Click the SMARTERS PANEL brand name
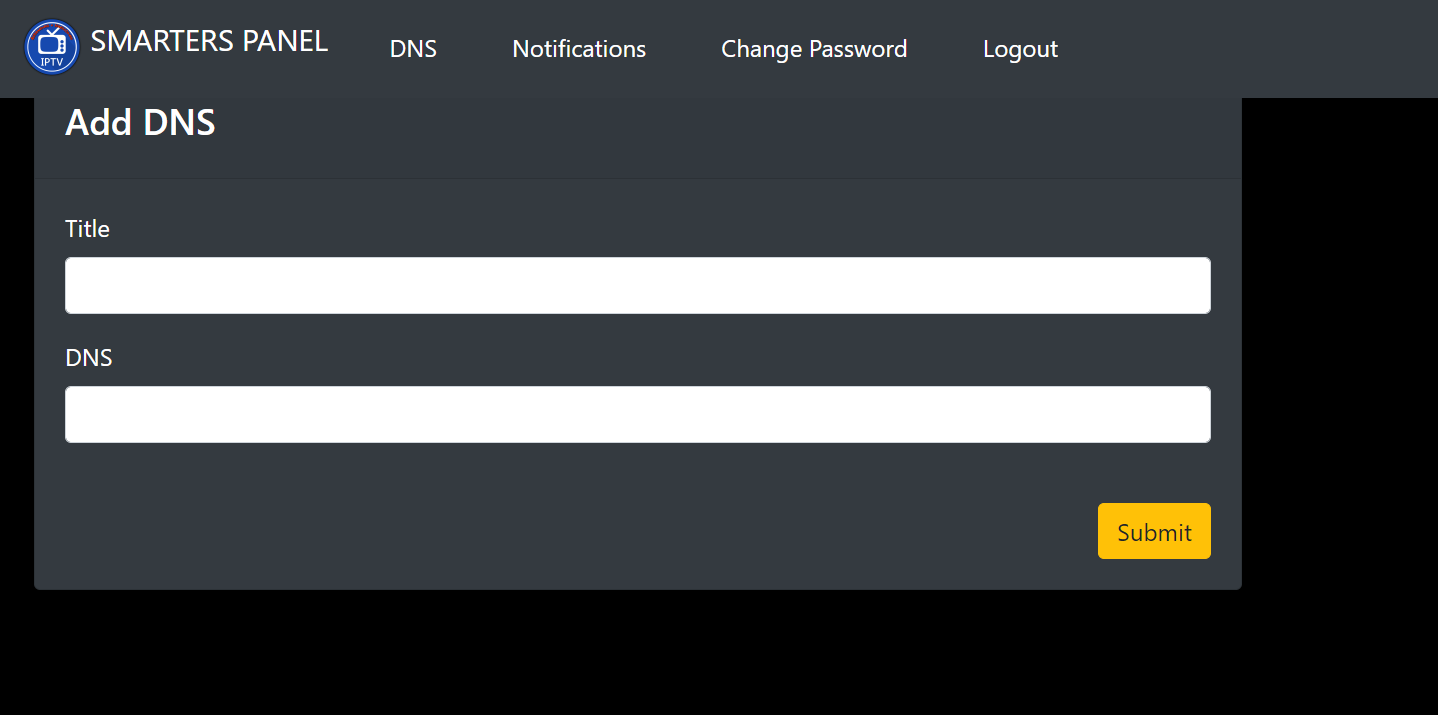1438x715 pixels. [209, 41]
